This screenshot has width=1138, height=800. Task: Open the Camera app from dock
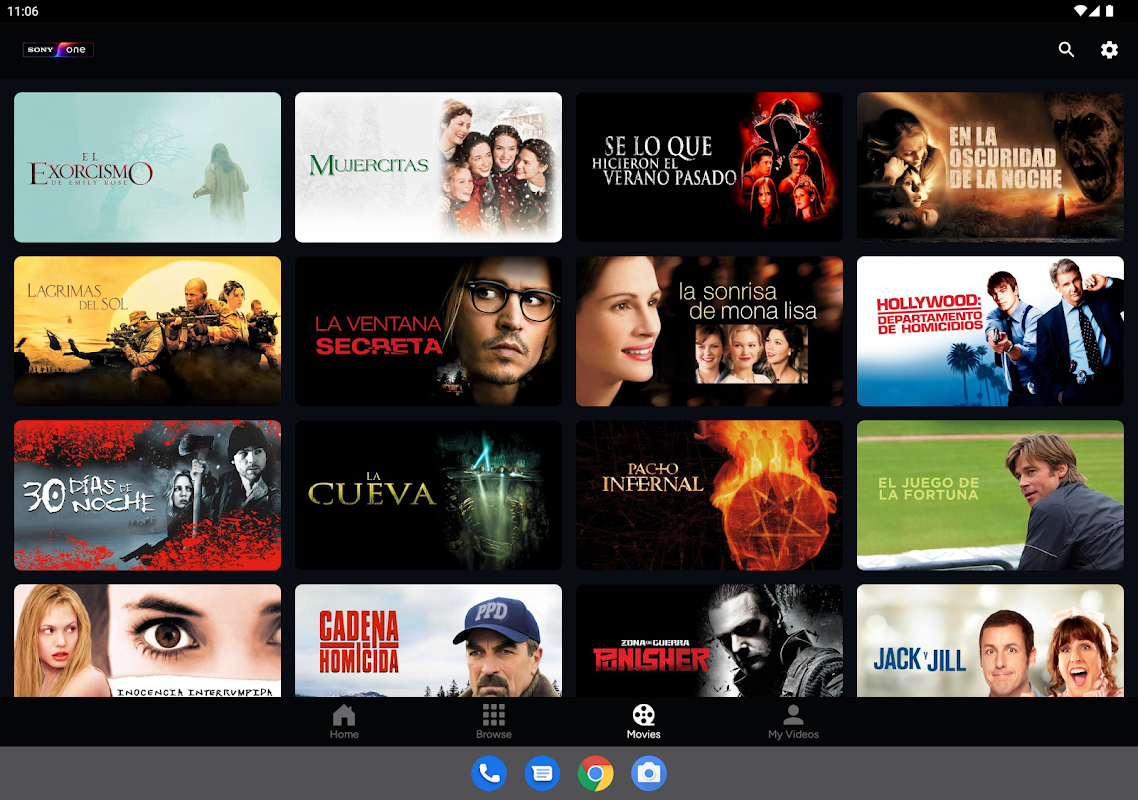(x=649, y=773)
